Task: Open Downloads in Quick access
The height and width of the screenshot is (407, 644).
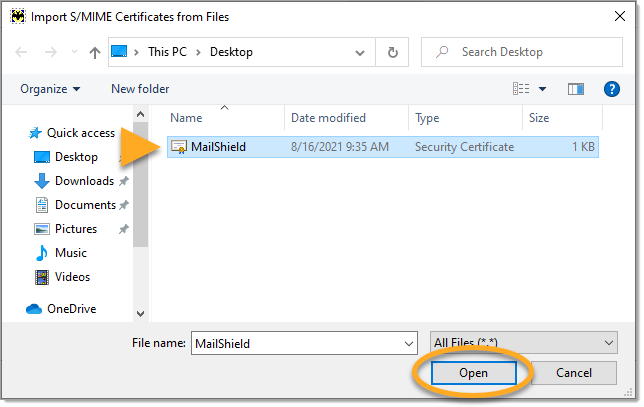Action: 84,181
